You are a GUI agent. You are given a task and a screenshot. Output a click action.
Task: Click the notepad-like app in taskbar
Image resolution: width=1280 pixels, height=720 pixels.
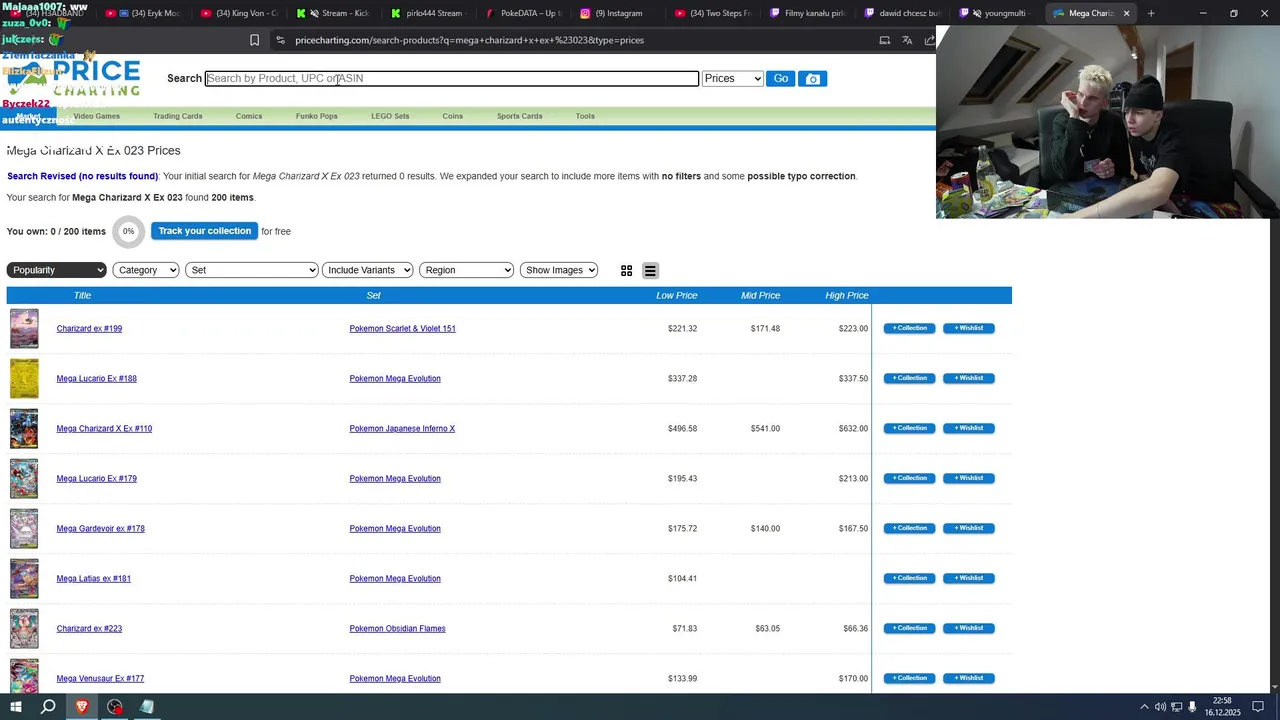coord(147,707)
